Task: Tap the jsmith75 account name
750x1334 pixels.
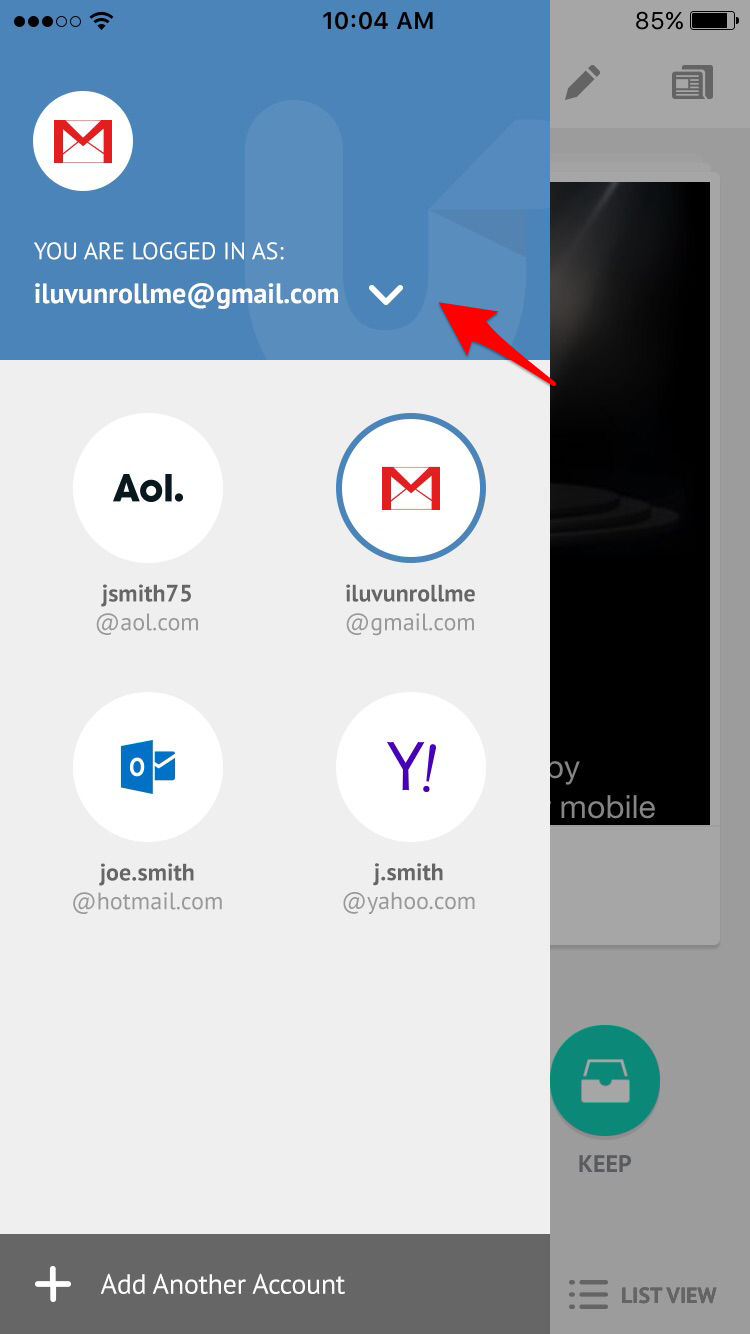Action: tap(147, 593)
